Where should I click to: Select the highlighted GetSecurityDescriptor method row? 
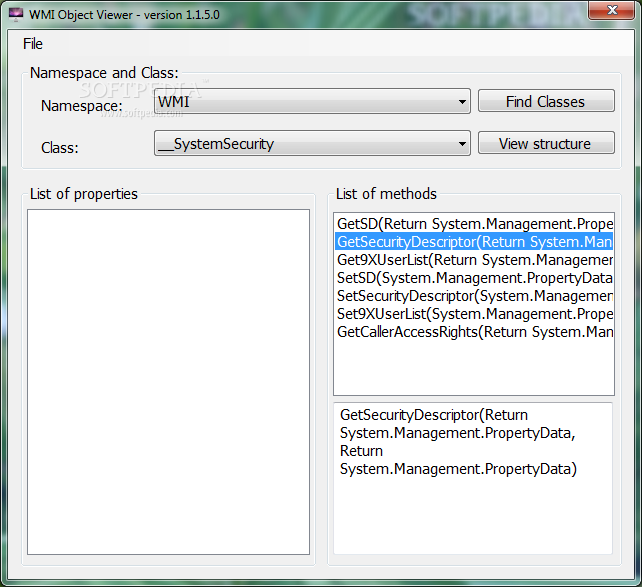tap(474, 242)
